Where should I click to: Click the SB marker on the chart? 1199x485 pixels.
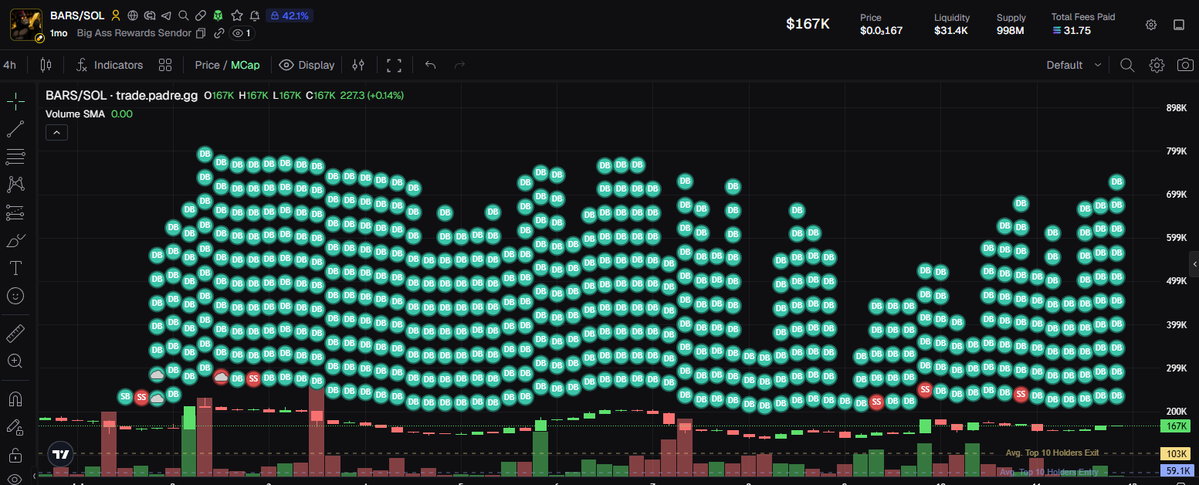[125, 396]
